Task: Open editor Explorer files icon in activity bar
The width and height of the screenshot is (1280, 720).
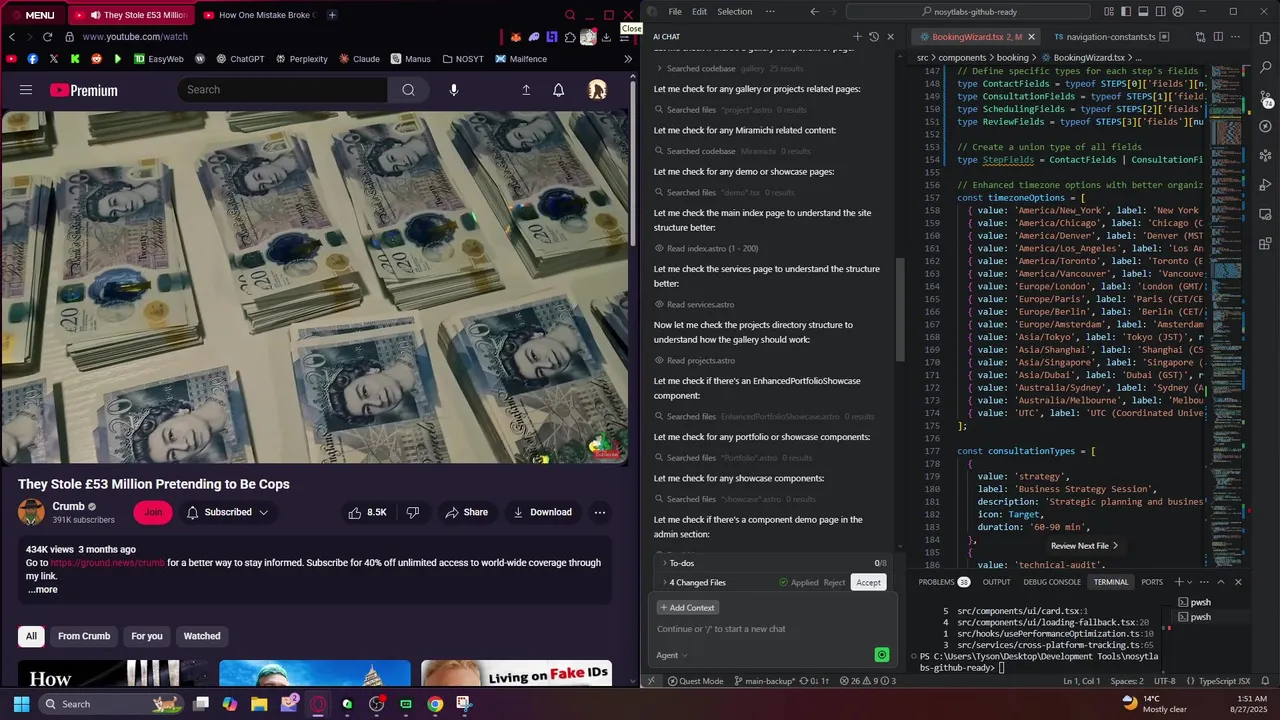Action: click(1266, 38)
